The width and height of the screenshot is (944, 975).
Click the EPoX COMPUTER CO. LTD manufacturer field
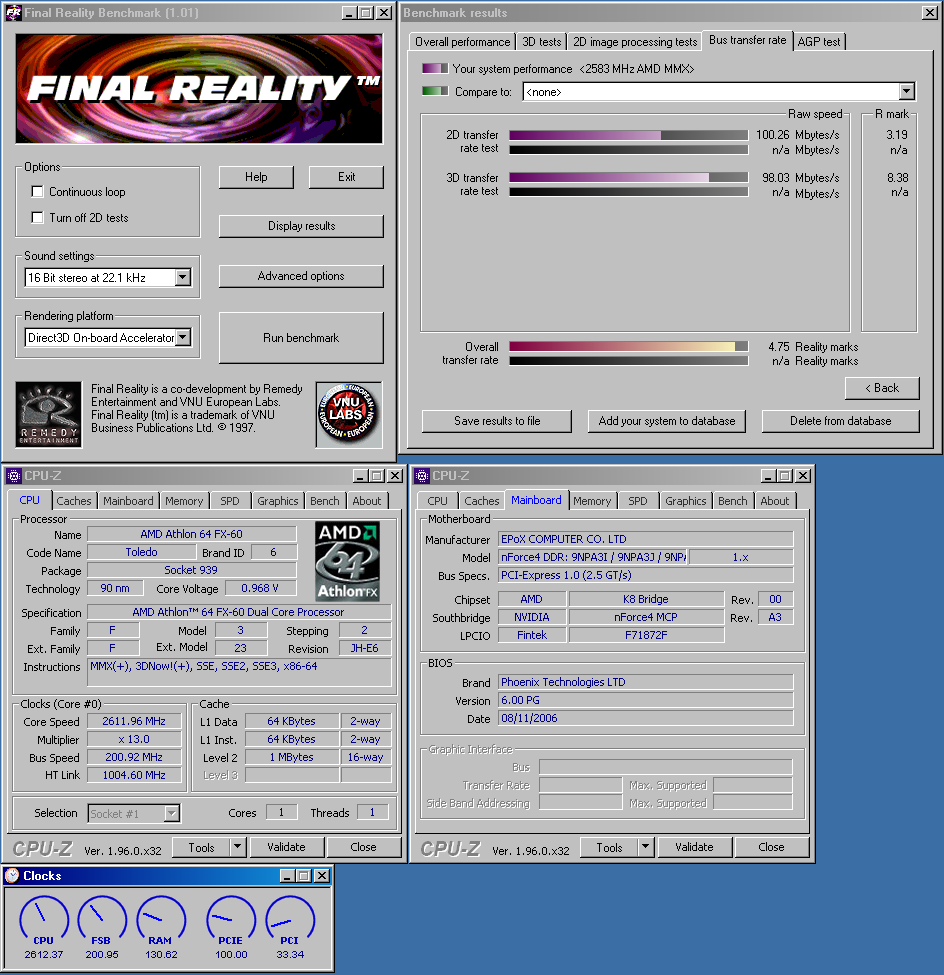pyautogui.click(x=646, y=539)
